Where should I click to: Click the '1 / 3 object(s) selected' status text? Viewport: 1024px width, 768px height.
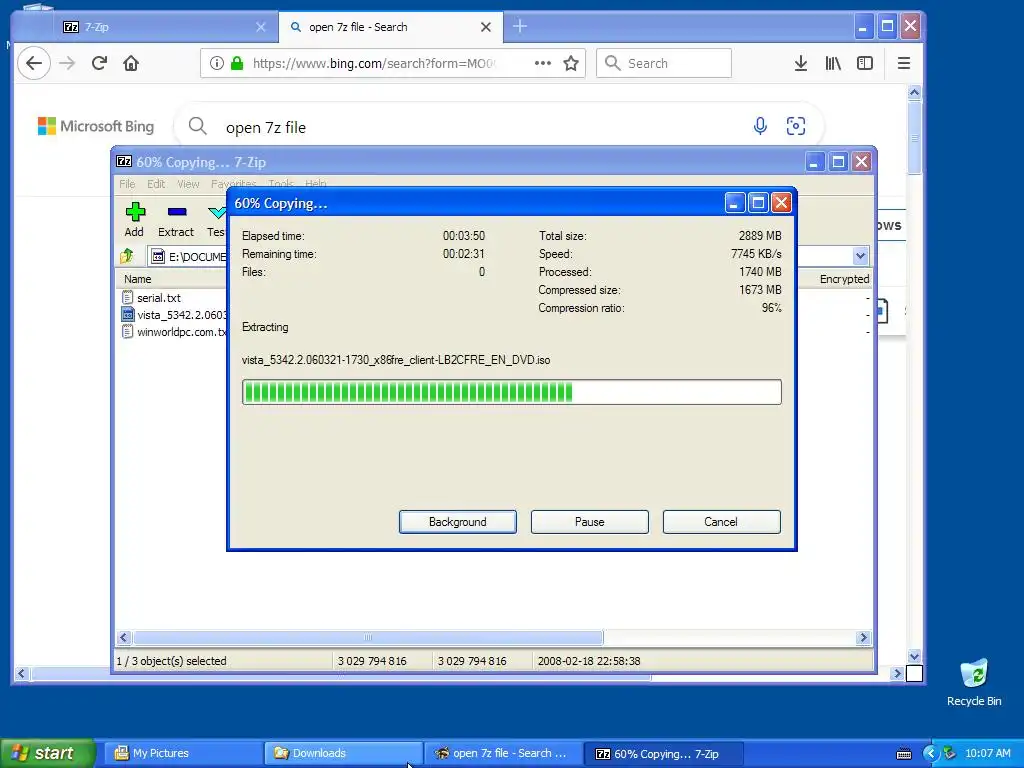172,661
